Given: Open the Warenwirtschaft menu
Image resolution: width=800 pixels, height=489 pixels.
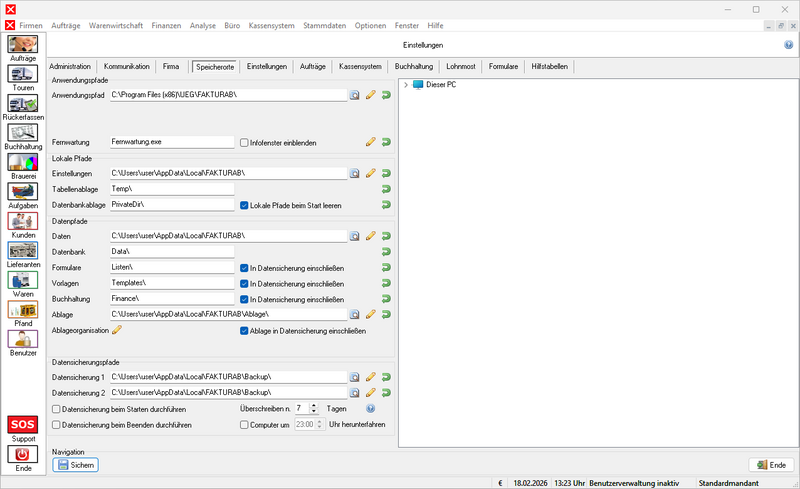Looking at the screenshot, I should tap(114, 23).
